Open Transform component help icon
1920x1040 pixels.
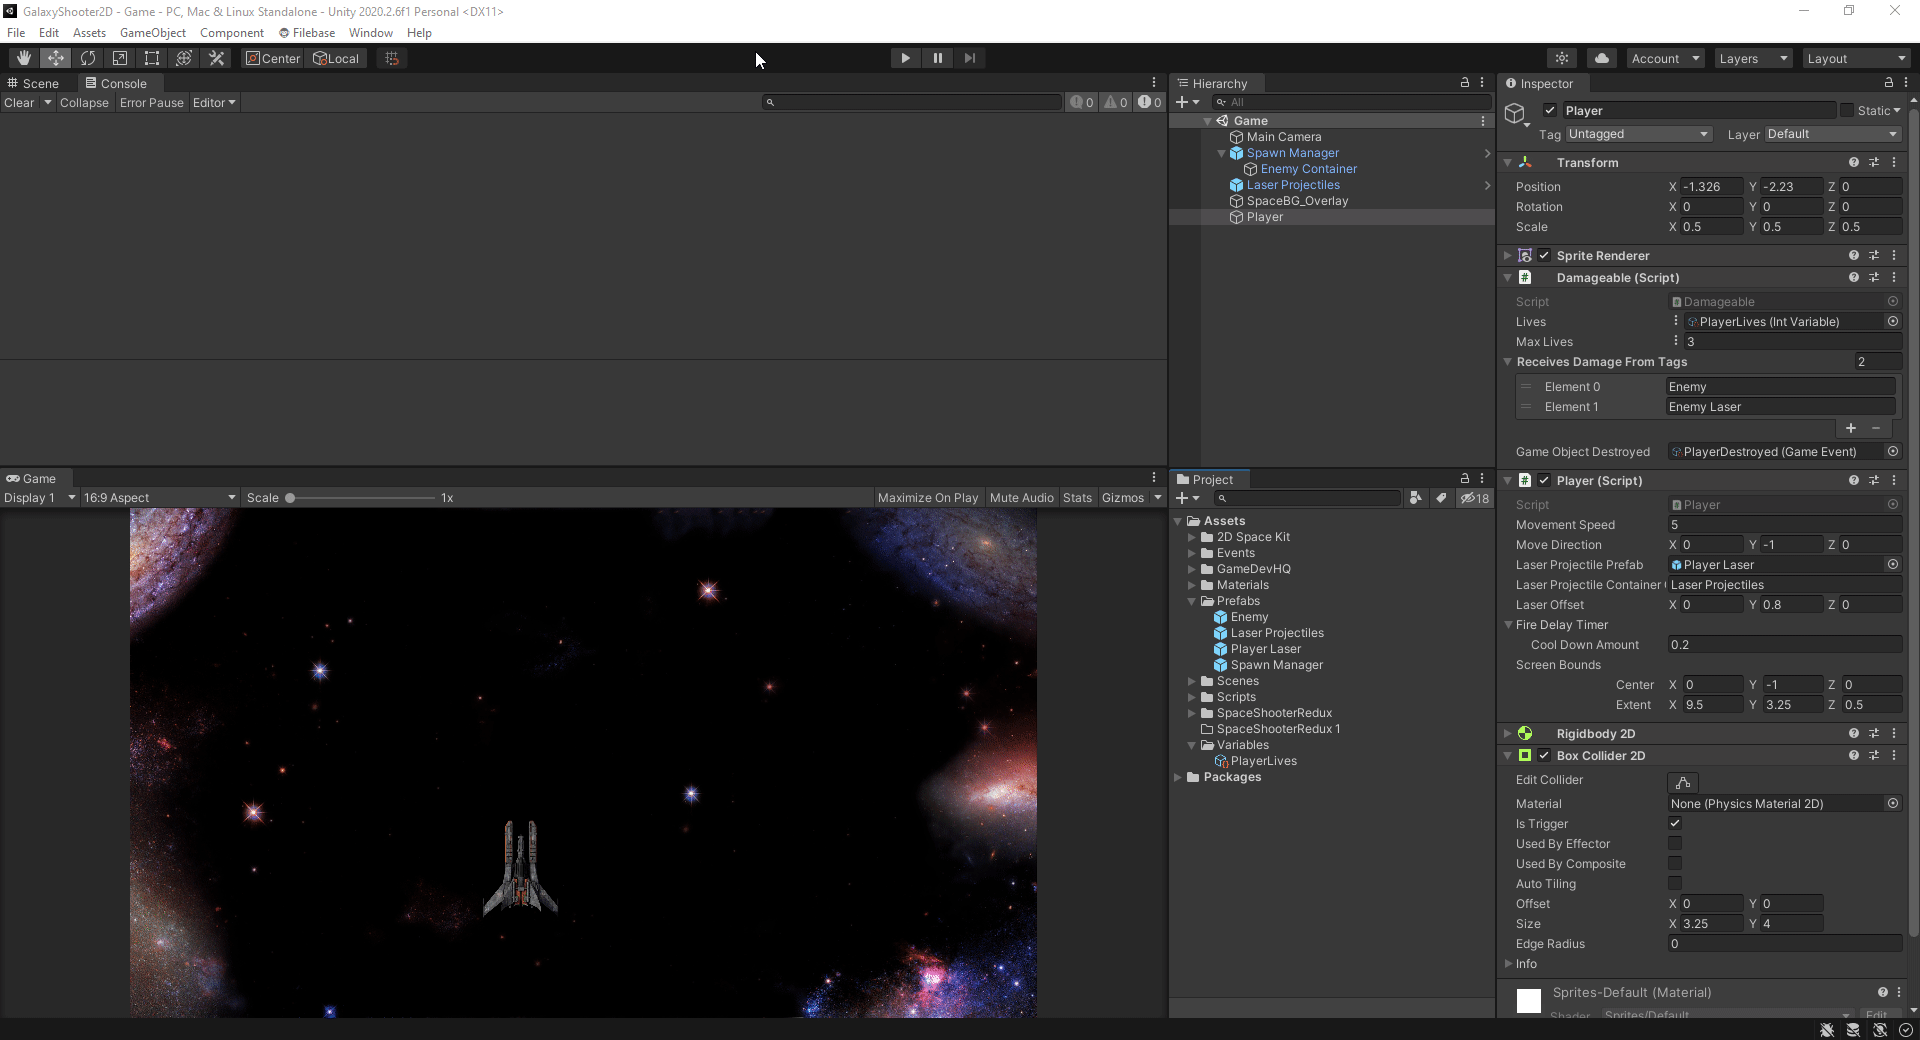tap(1854, 162)
